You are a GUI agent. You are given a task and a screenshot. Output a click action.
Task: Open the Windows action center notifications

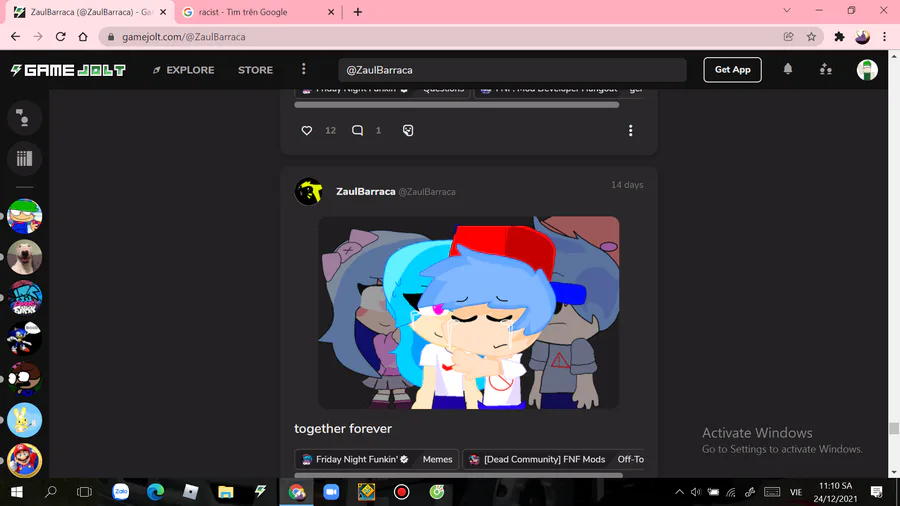coord(876,492)
